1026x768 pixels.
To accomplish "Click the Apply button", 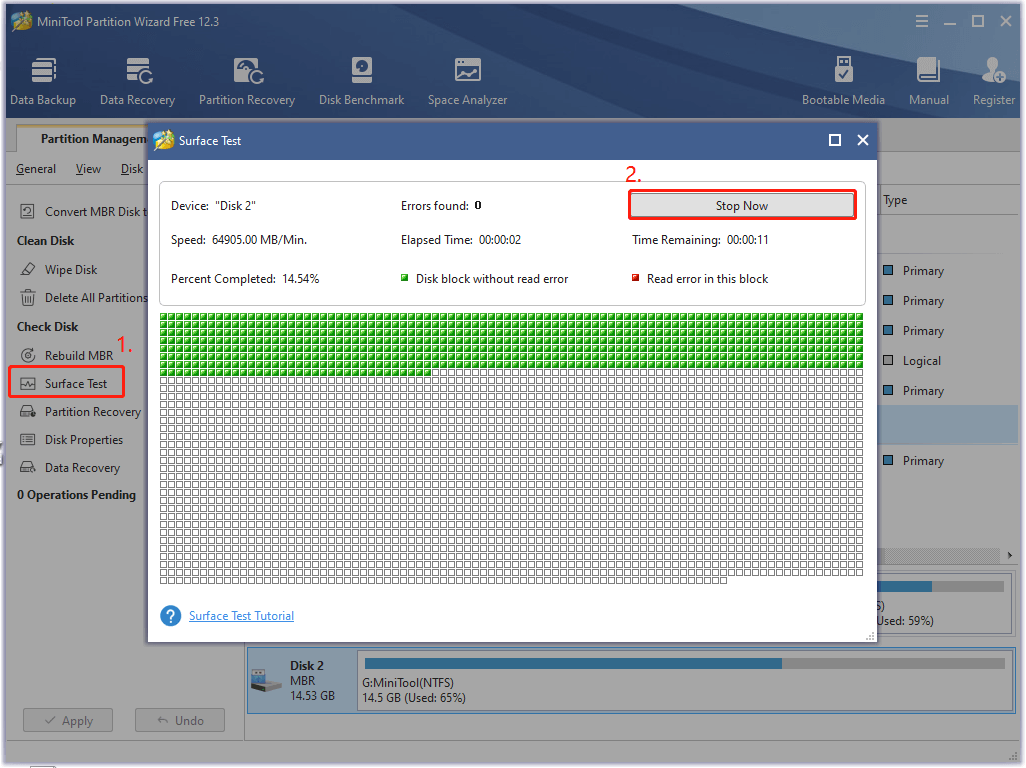I will pyautogui.click(x=68, y=720).
